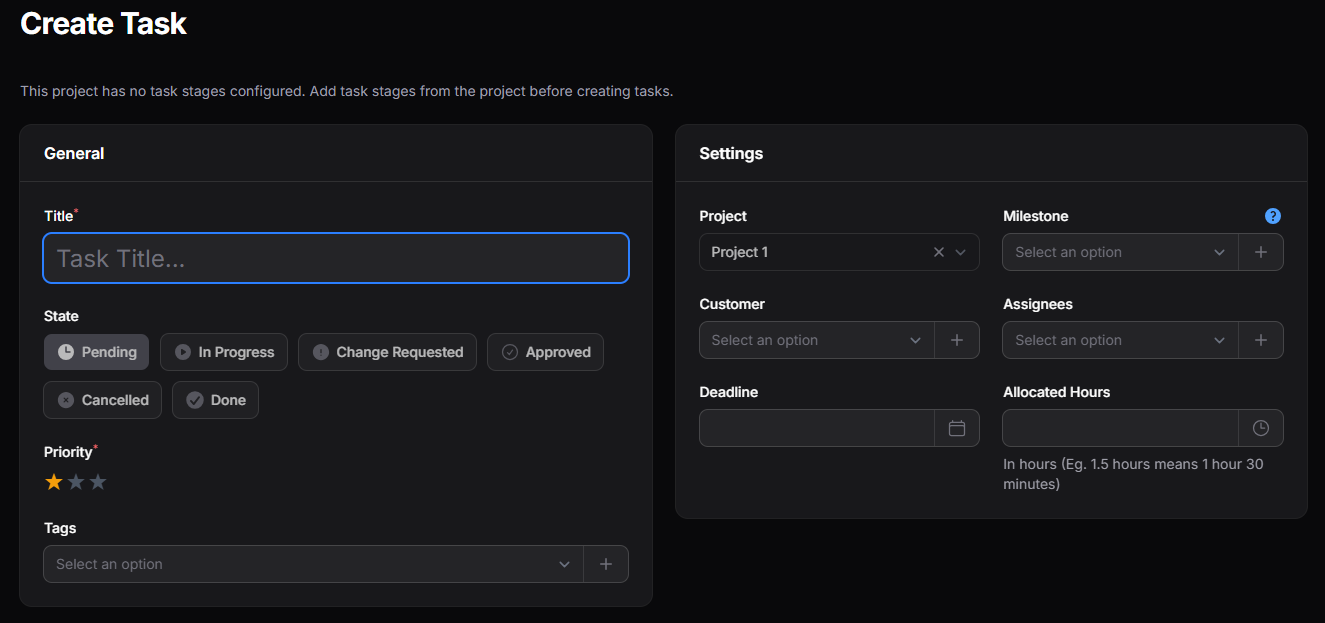Screen dimensions: 1325x623
Task: Clear Project 1 selection with X icon
Action: 938,252
